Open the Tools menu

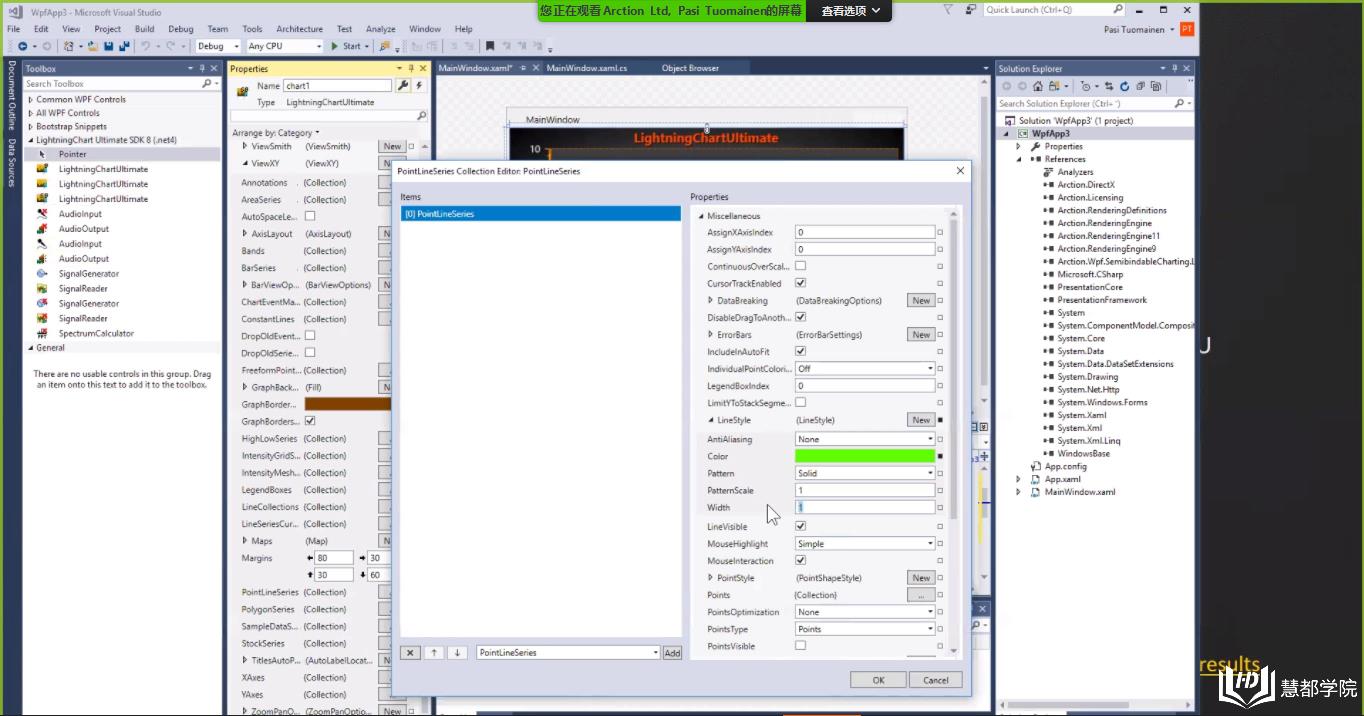pyautogui.click(x=252, y=29)
